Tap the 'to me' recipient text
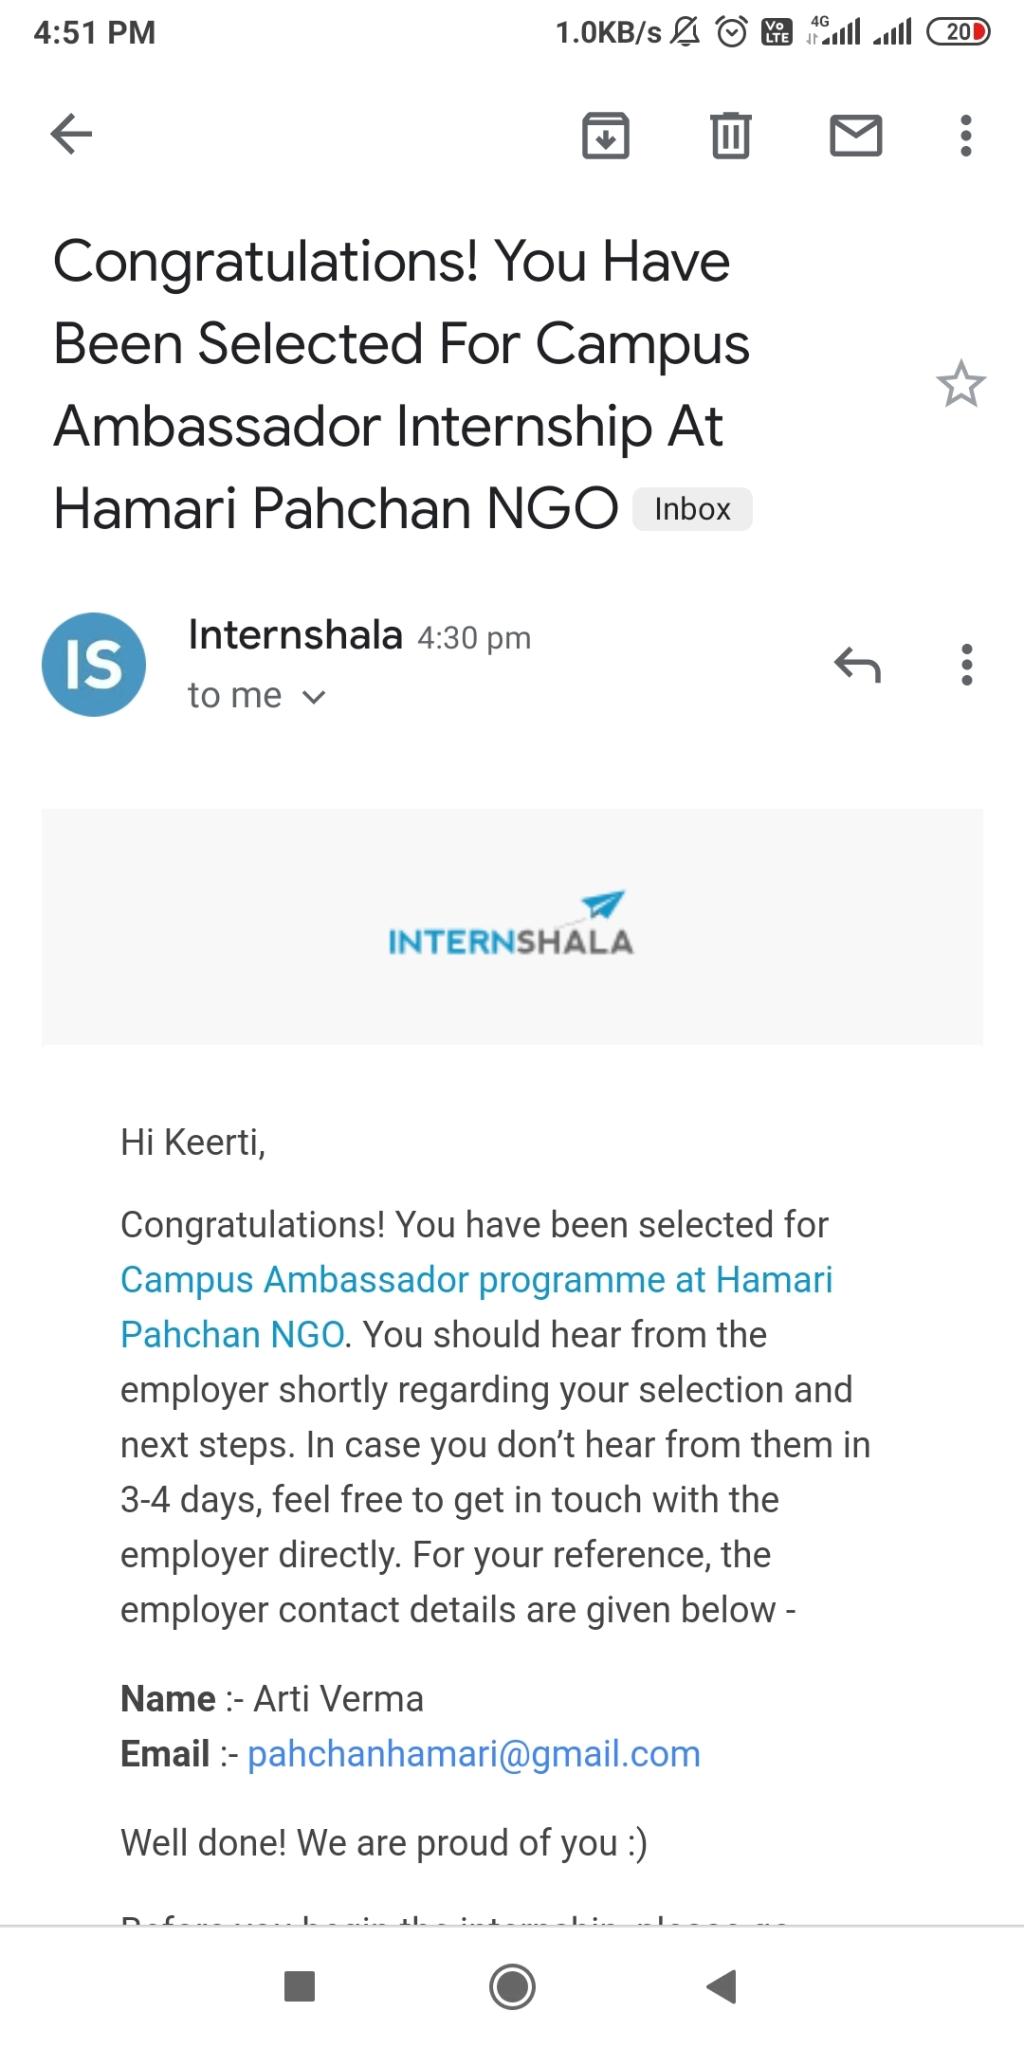This screenshot has width=1024, height=2048. [235, 695]
